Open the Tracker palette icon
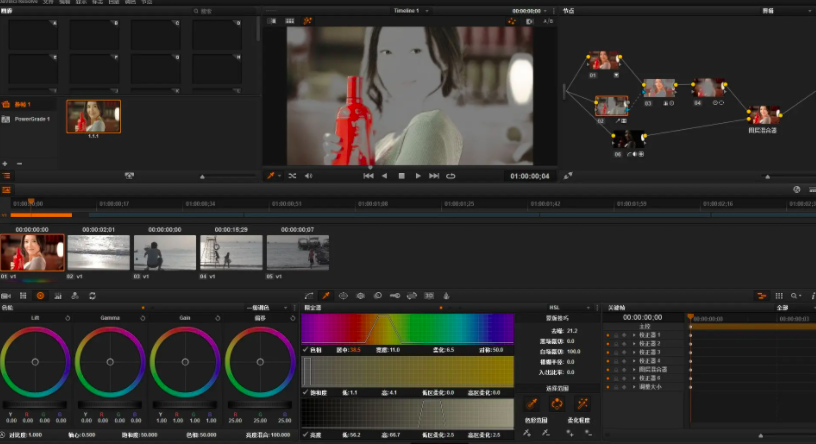The image size is (816, 444). pos(361,296)
